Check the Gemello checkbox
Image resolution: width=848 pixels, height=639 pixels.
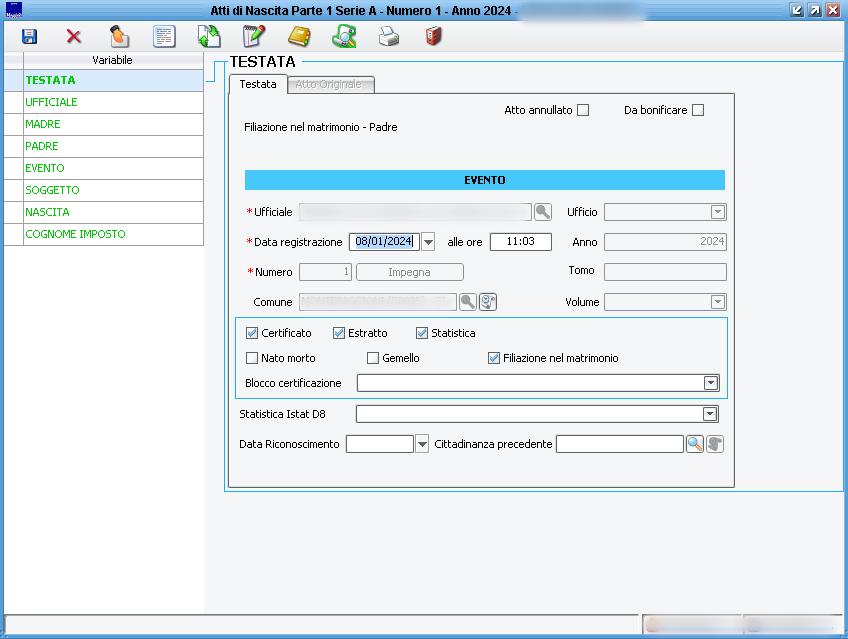click(x=373, y=358)
